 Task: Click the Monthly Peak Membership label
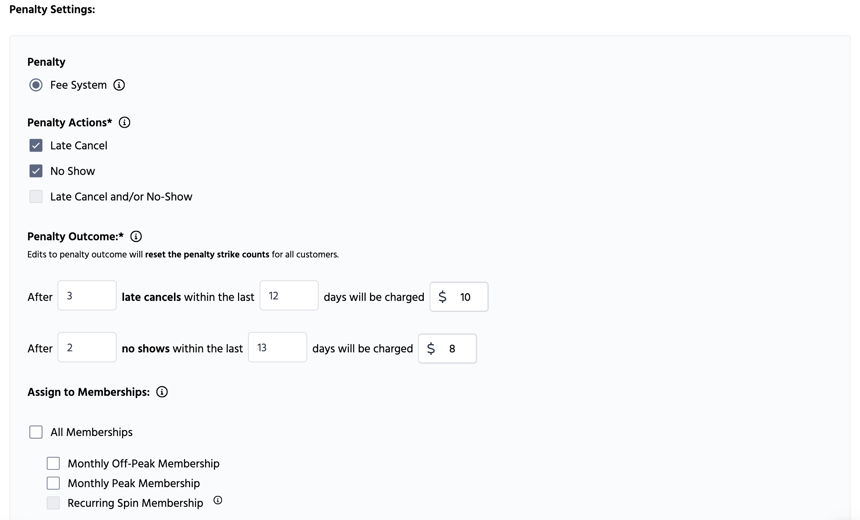coord(133,483)
